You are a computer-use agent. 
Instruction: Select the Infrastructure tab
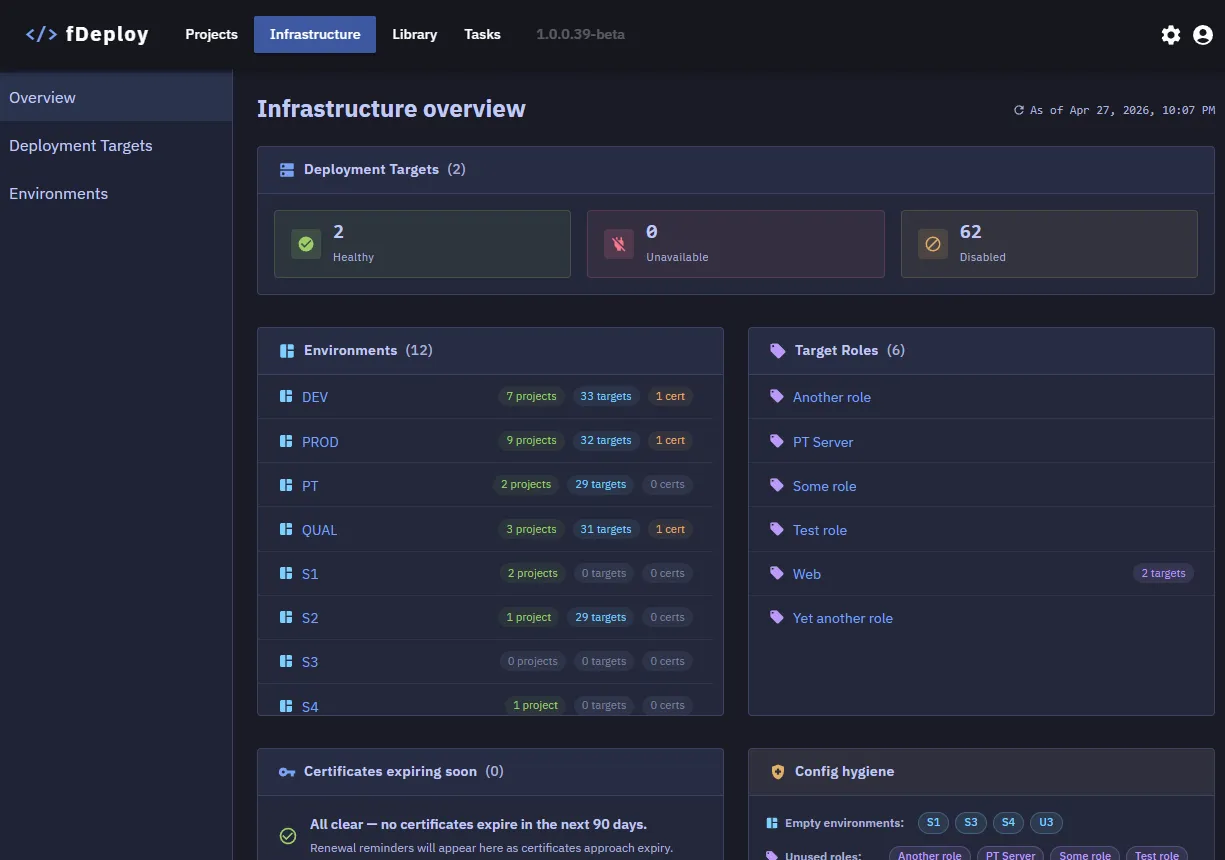[315, 34]
